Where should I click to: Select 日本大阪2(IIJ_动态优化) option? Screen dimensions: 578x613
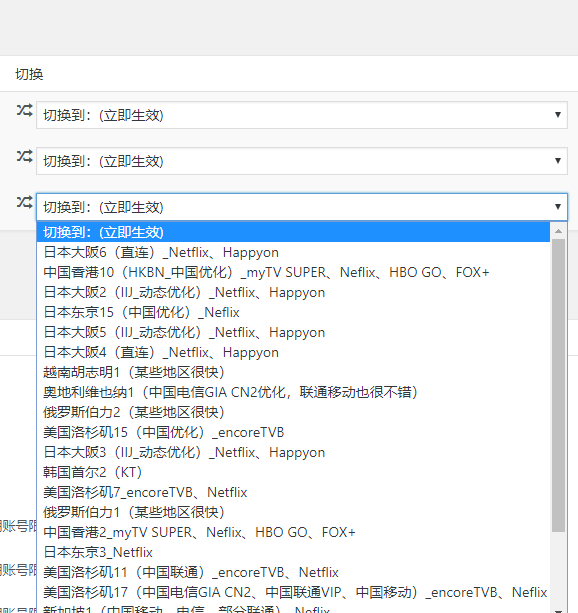click(293, 292)
